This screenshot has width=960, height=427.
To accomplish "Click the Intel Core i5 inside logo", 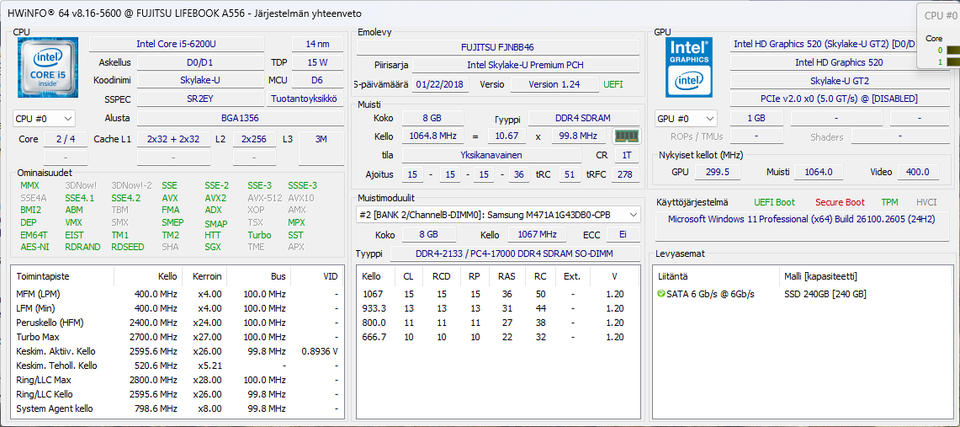I will coord(47,71).
